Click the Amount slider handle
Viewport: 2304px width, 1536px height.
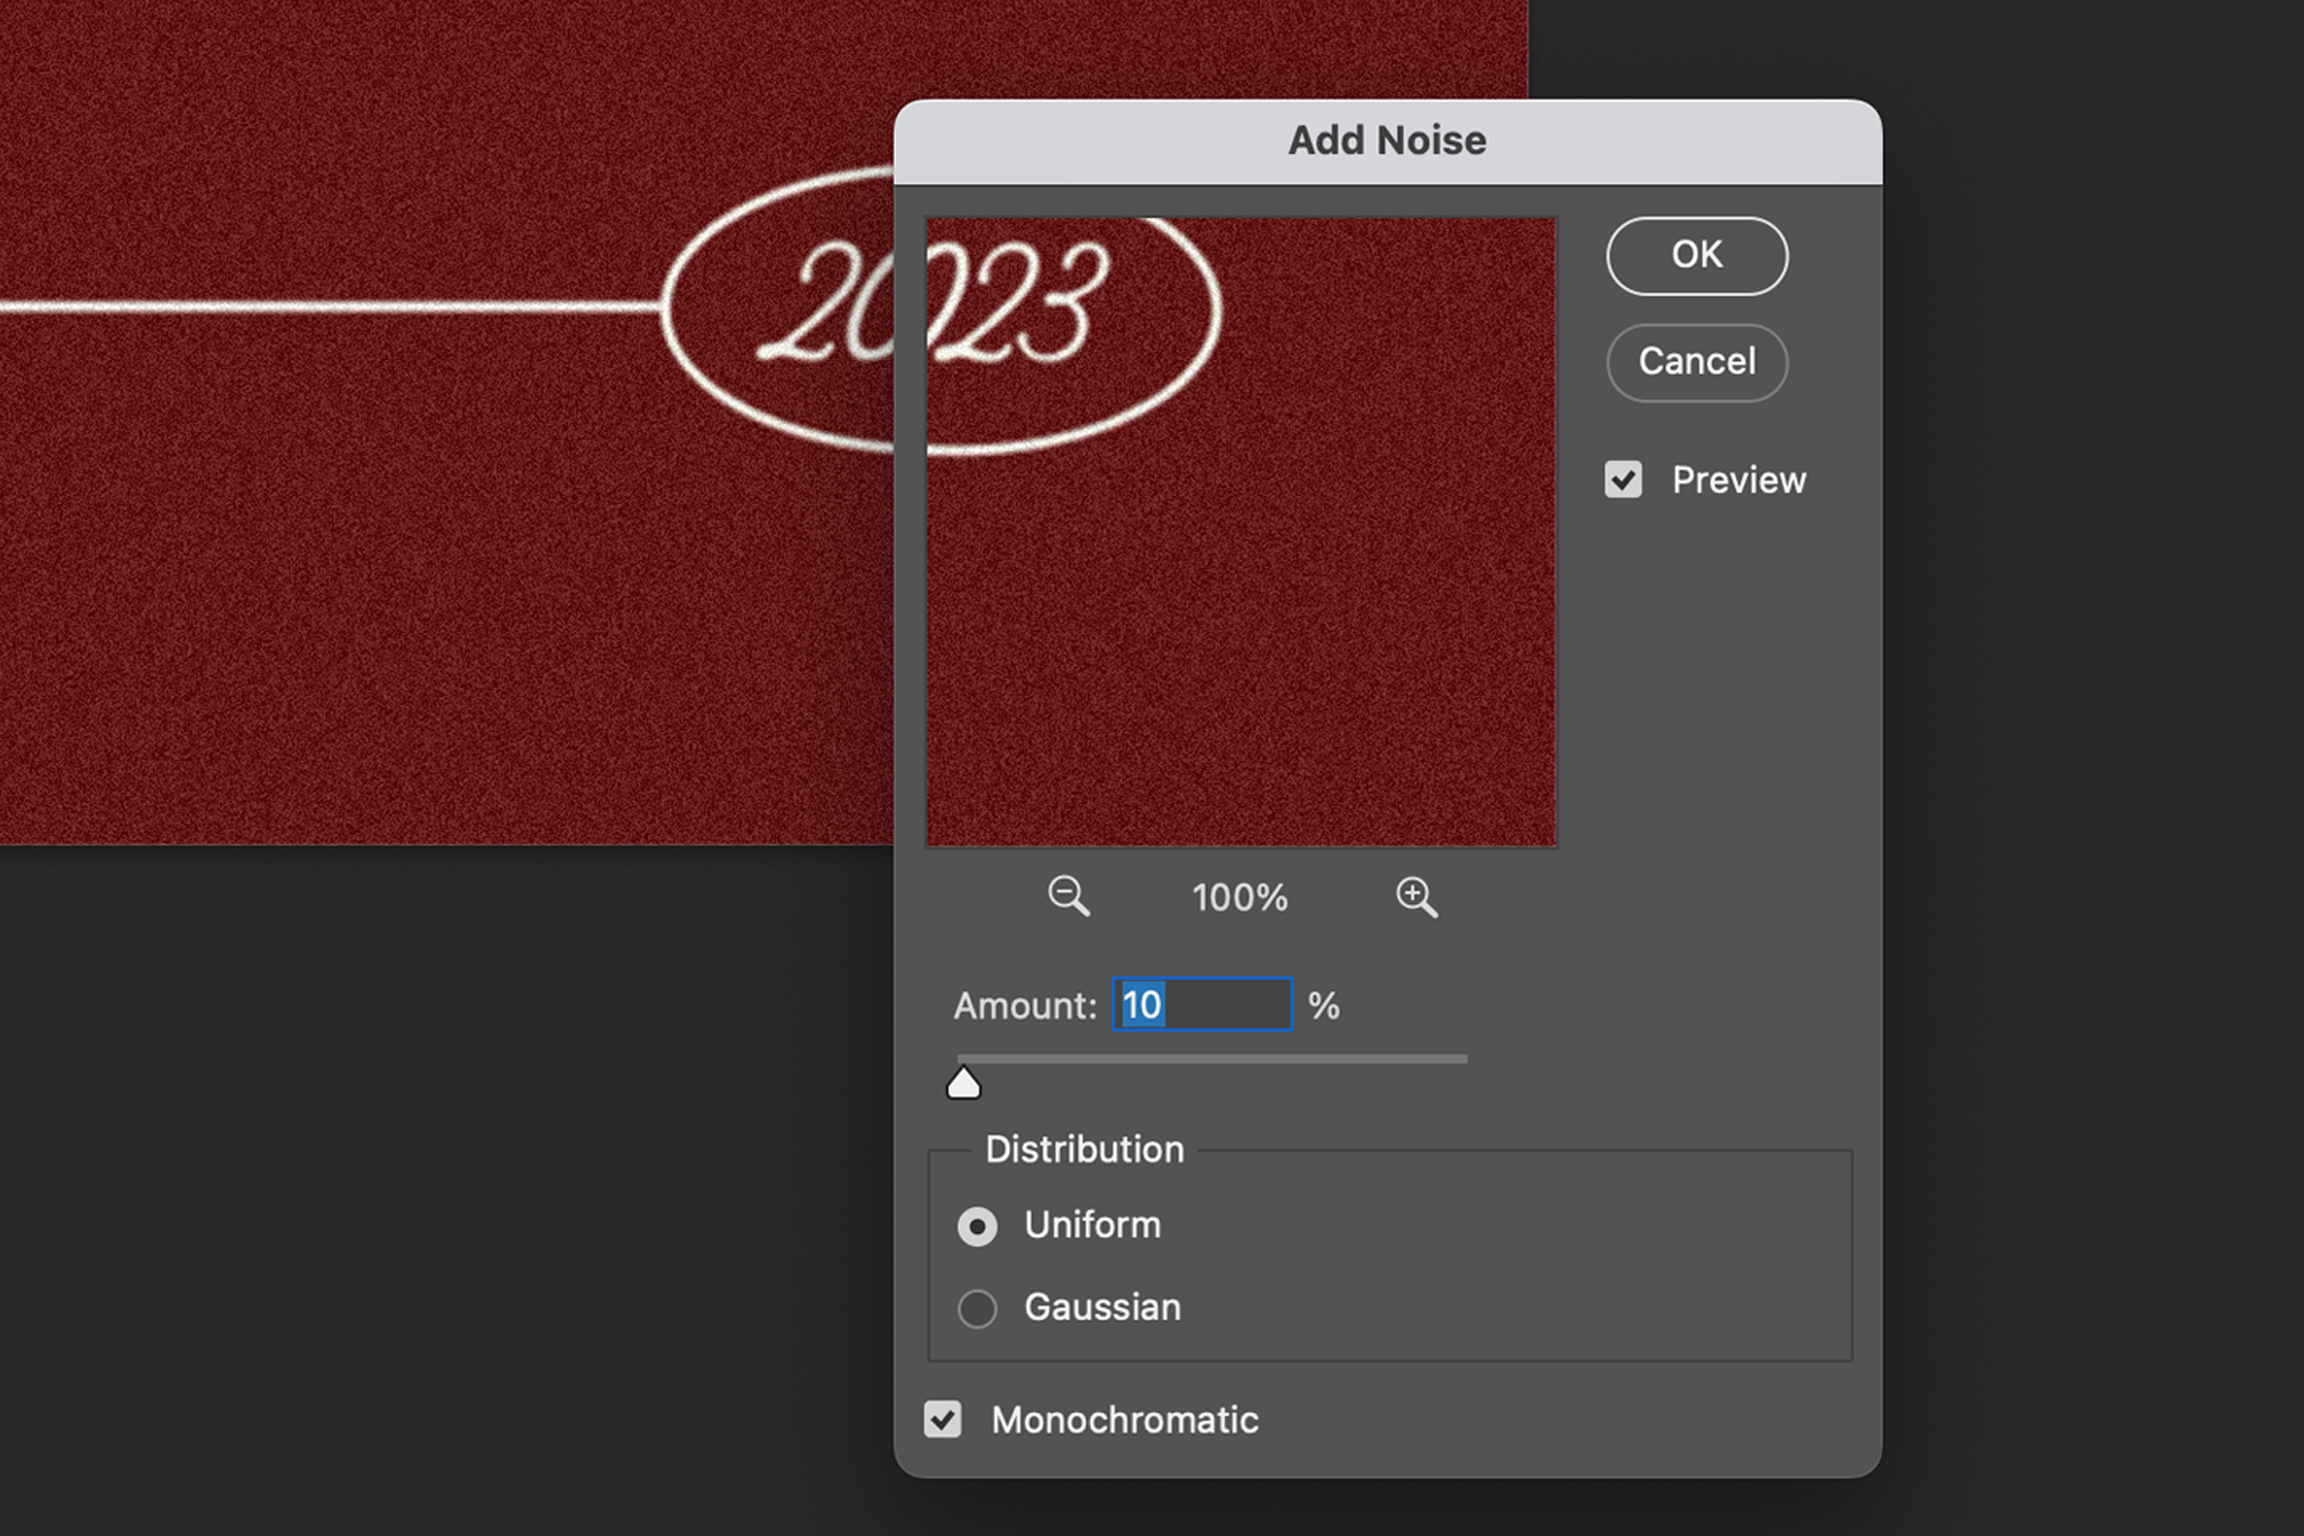coord(964,1084)
